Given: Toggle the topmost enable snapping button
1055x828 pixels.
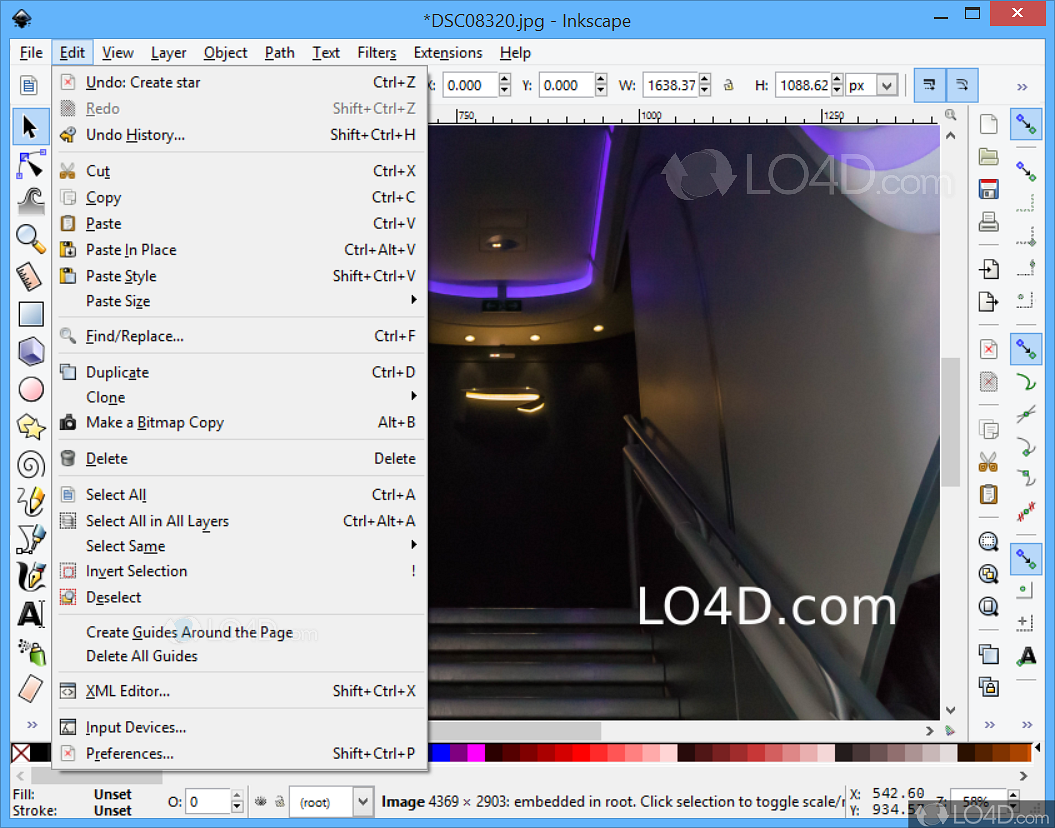Looking at the screenshot, I should 1026,124.
